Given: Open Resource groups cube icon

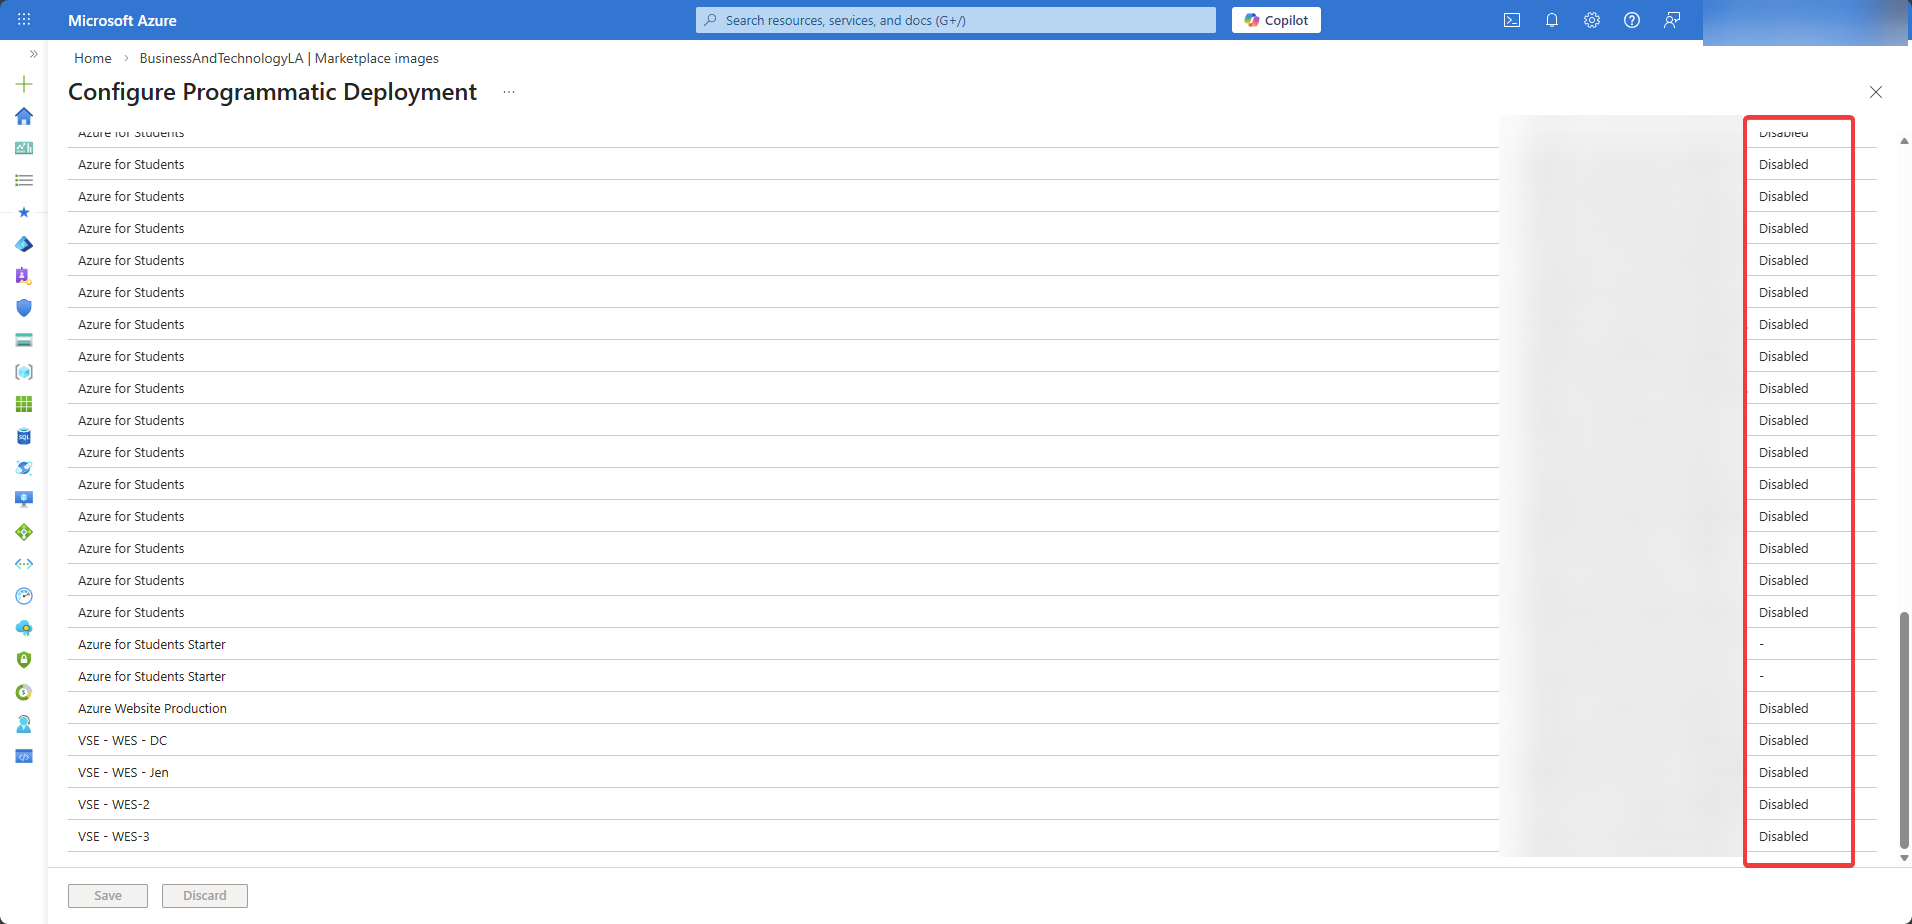Looking at the screenshot, I should coord(24,372).
